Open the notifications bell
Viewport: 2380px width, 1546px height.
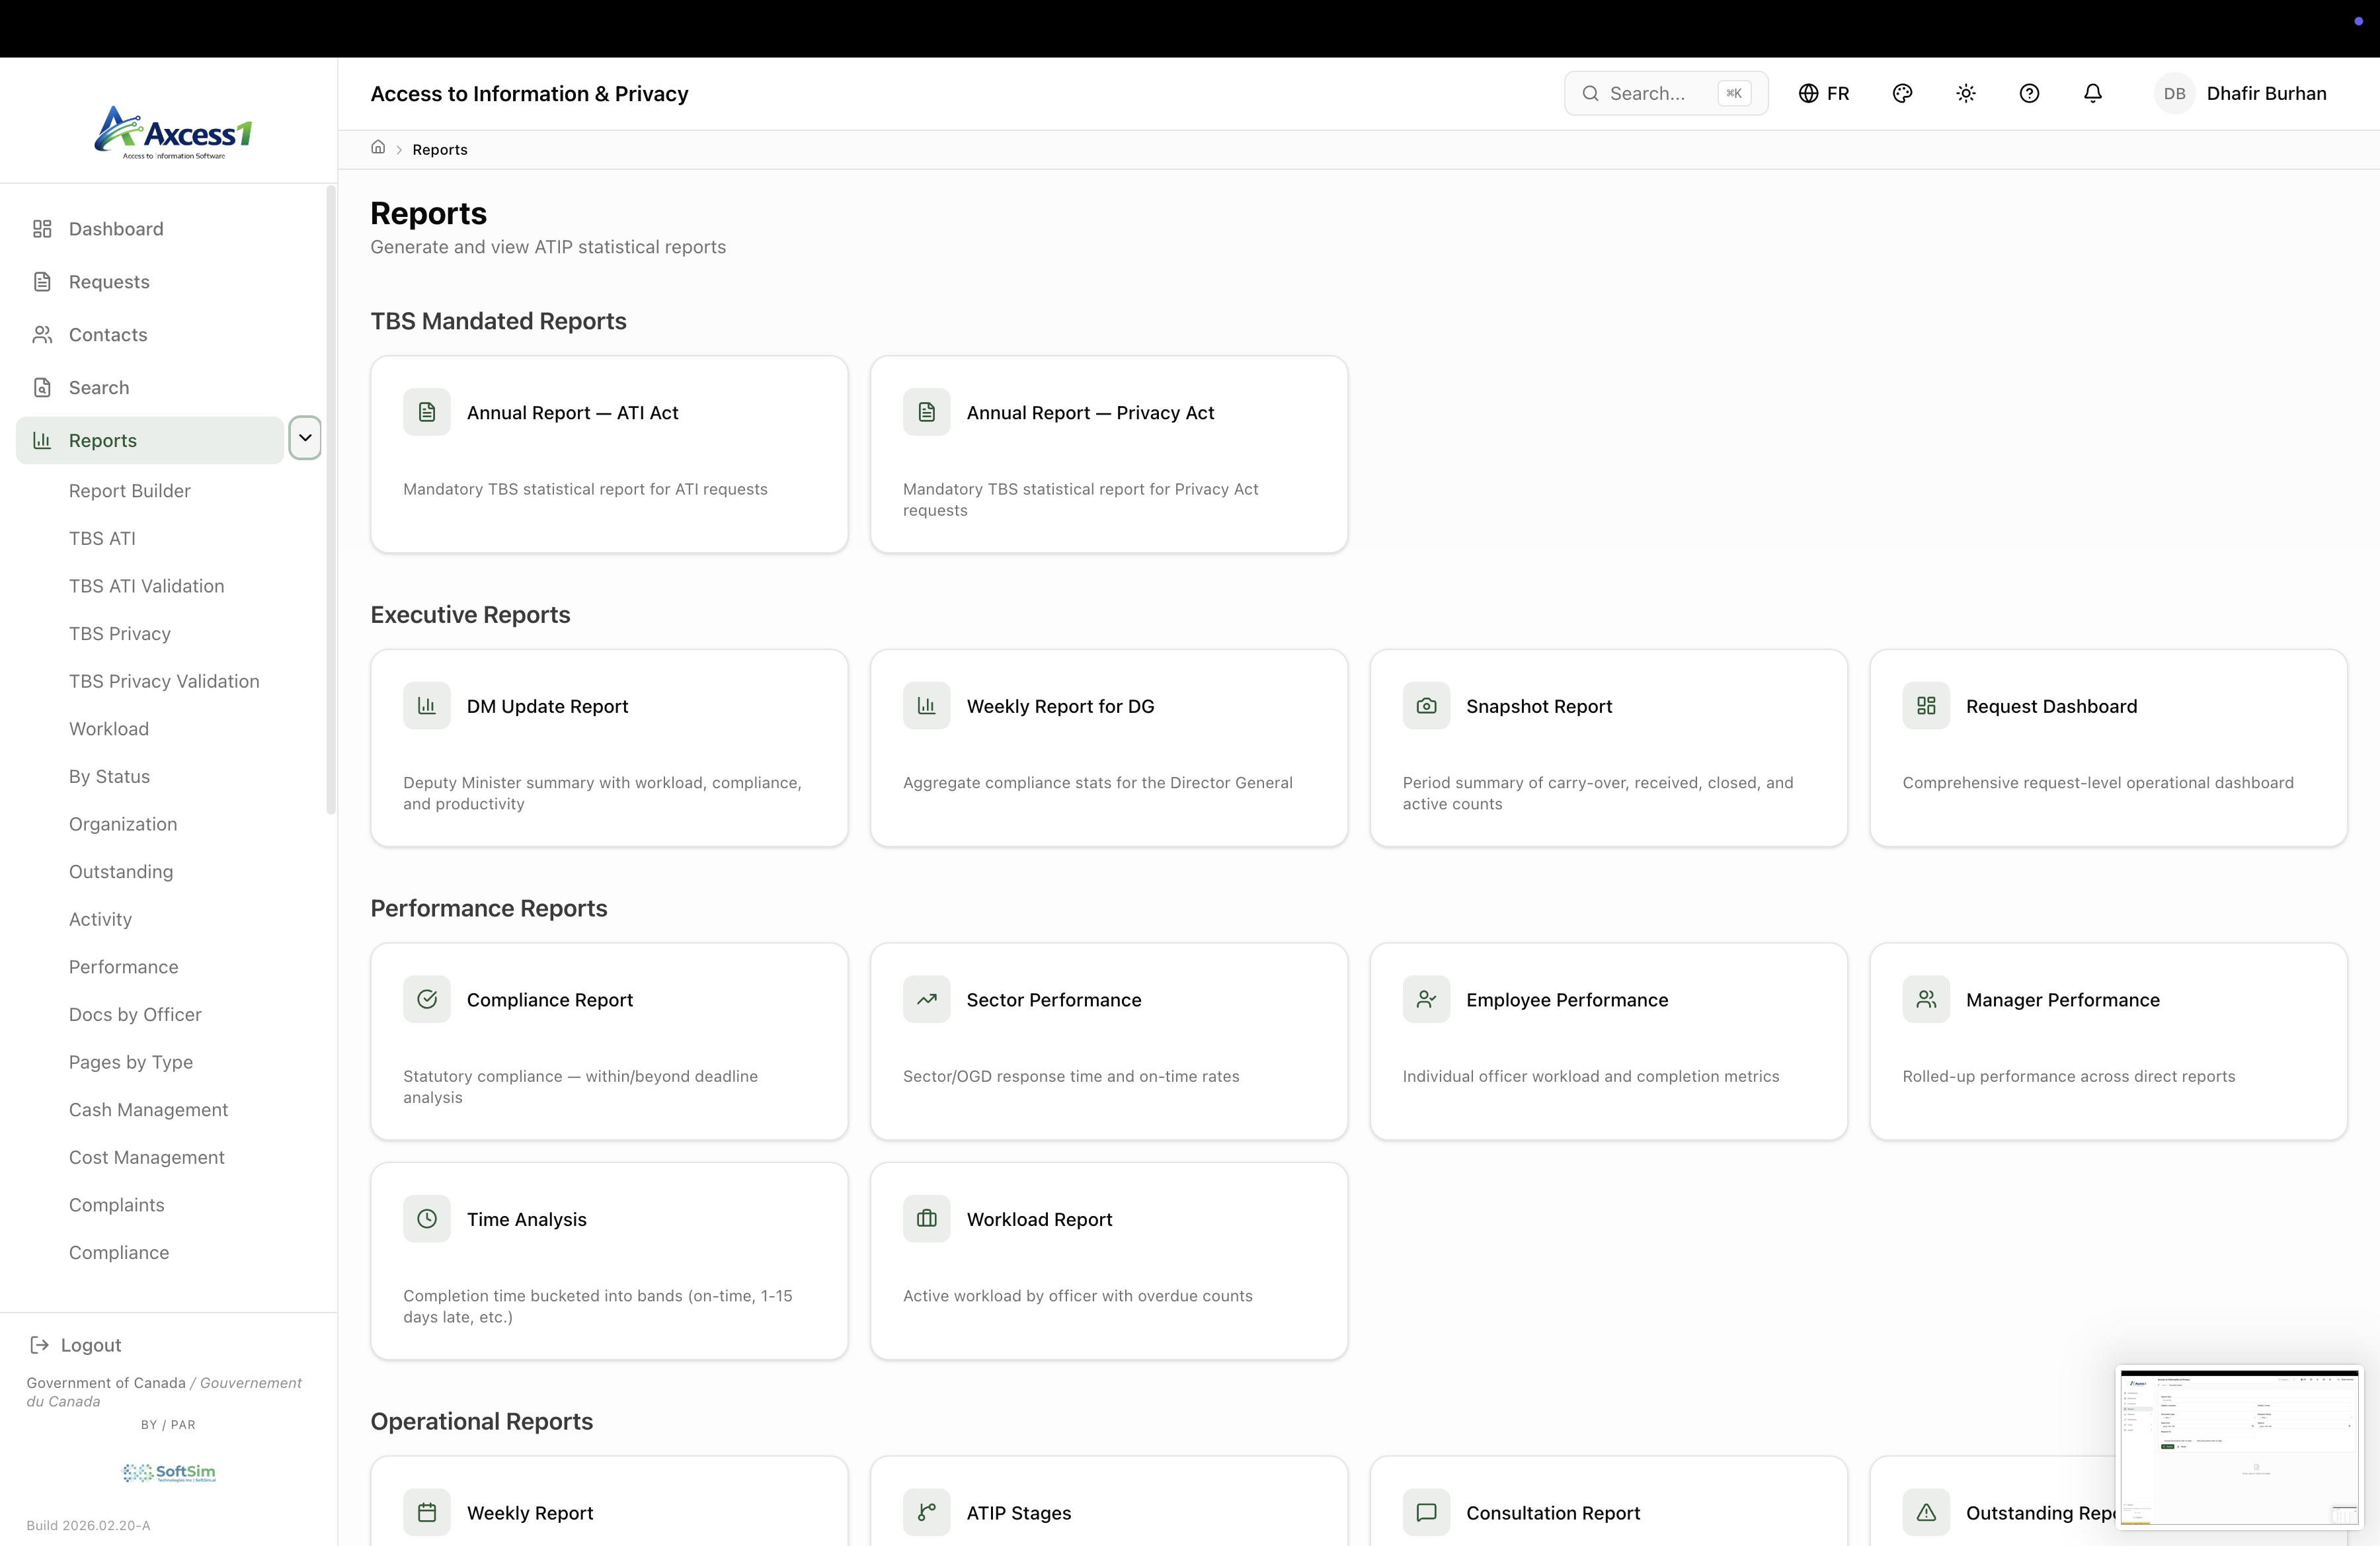(x=2092, y=93)
